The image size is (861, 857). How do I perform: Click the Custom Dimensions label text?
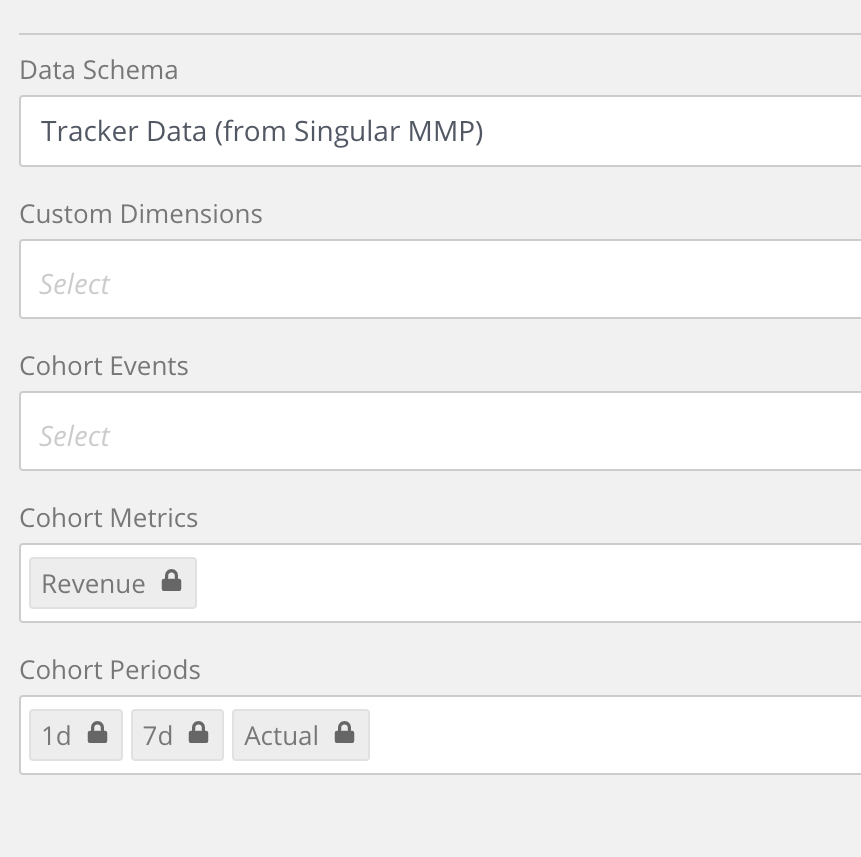(x=141, y=213)
